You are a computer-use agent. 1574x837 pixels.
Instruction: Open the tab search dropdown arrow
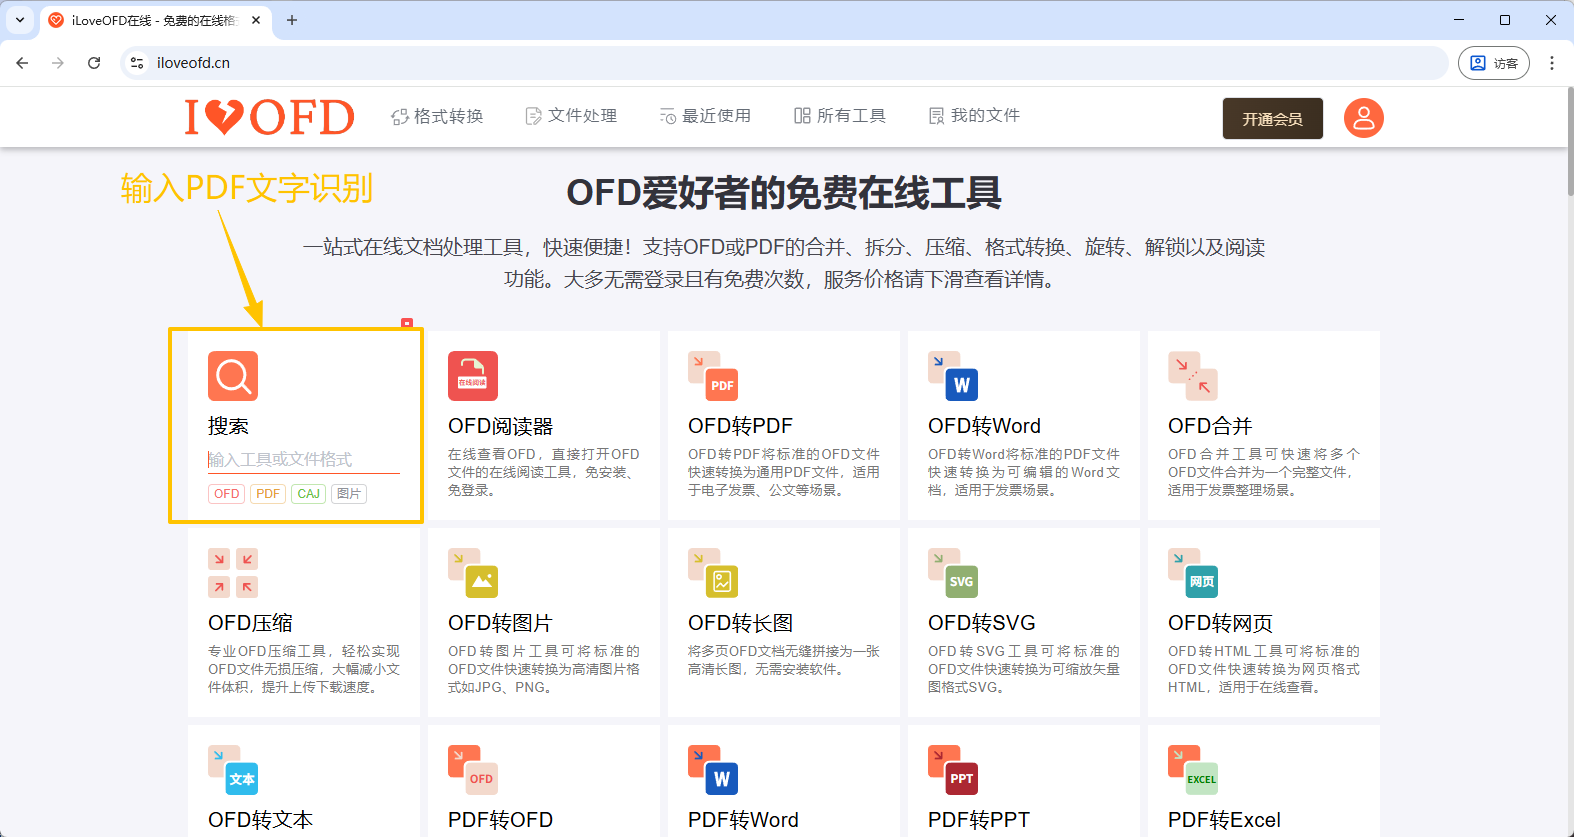20,20
